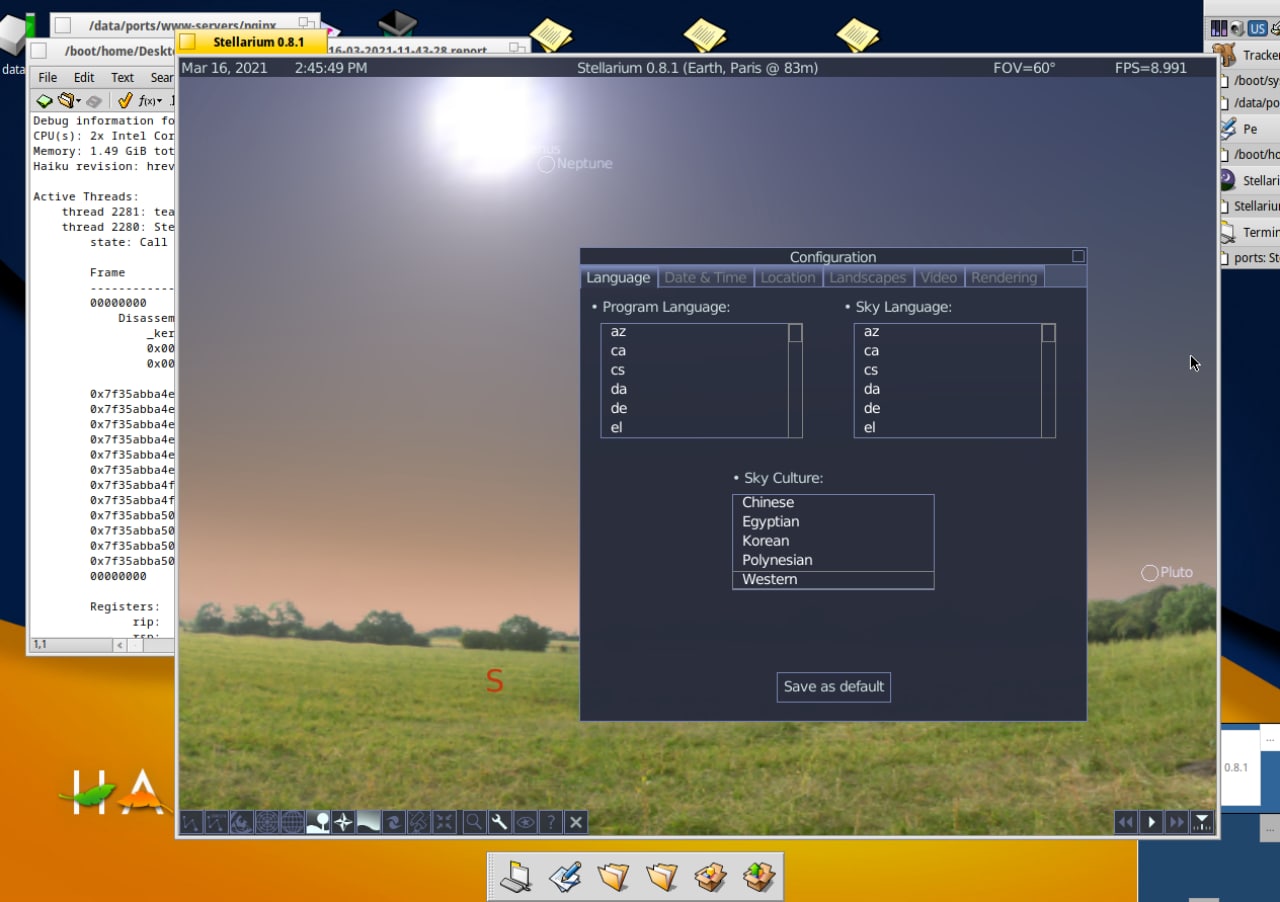The image size is (1280, 902).
Task: Click US keyboard layout tray icon
Action: pyautogui.click(x=1258, y=28)
